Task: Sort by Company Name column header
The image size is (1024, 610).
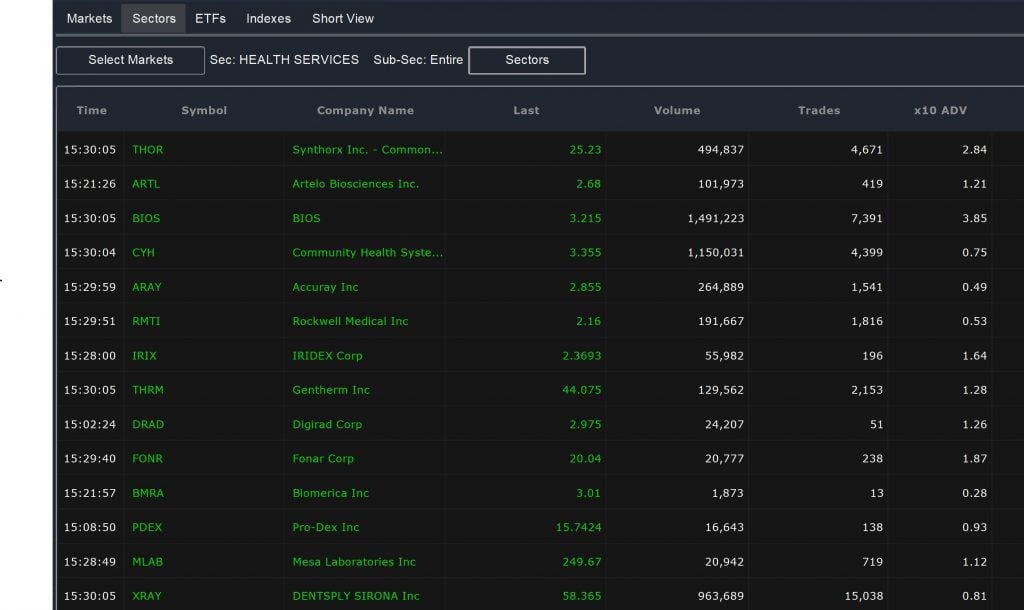Action: [365, 110]
